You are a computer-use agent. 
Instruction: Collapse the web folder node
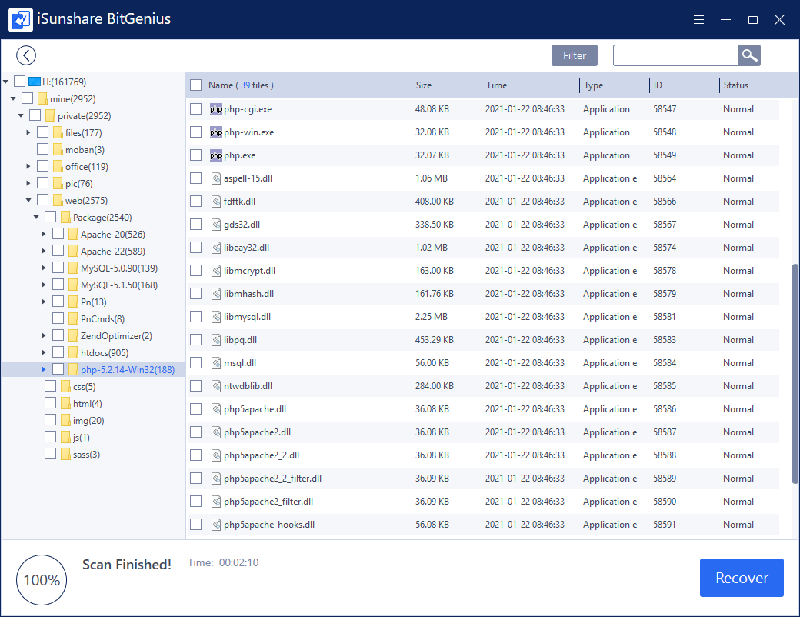(x=29, y=200)
